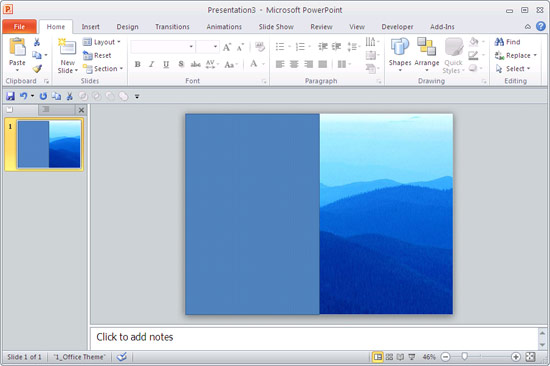Viewport: 550px width, 366px height.
Task: Toggle Align Text Left
Action: [x=280, y=64]
